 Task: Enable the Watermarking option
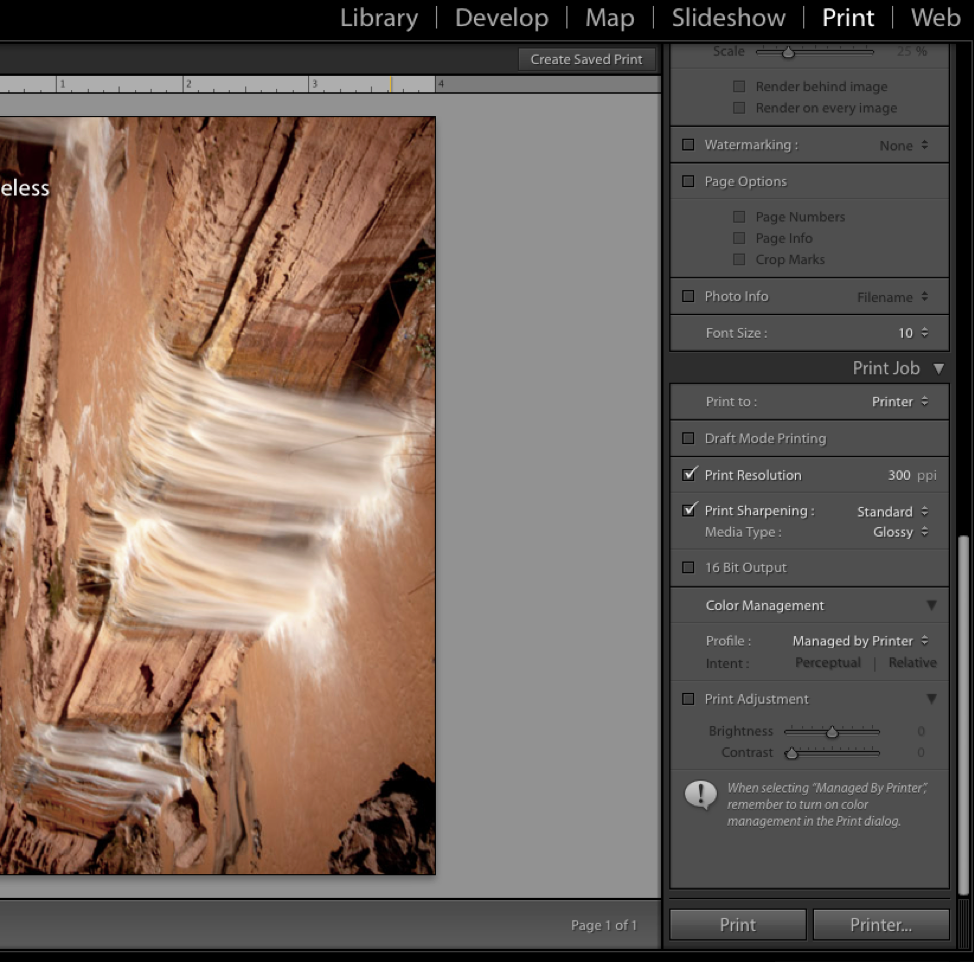coord(688,144)
